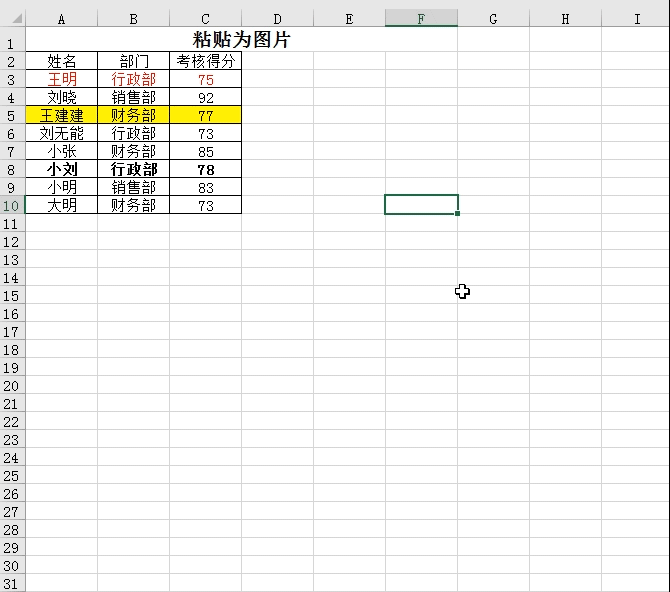Image resolution: width=670 pixels, height=592 pixels.
Task: Select column H header
Action: pyautogui.click(x=565, y=19)
